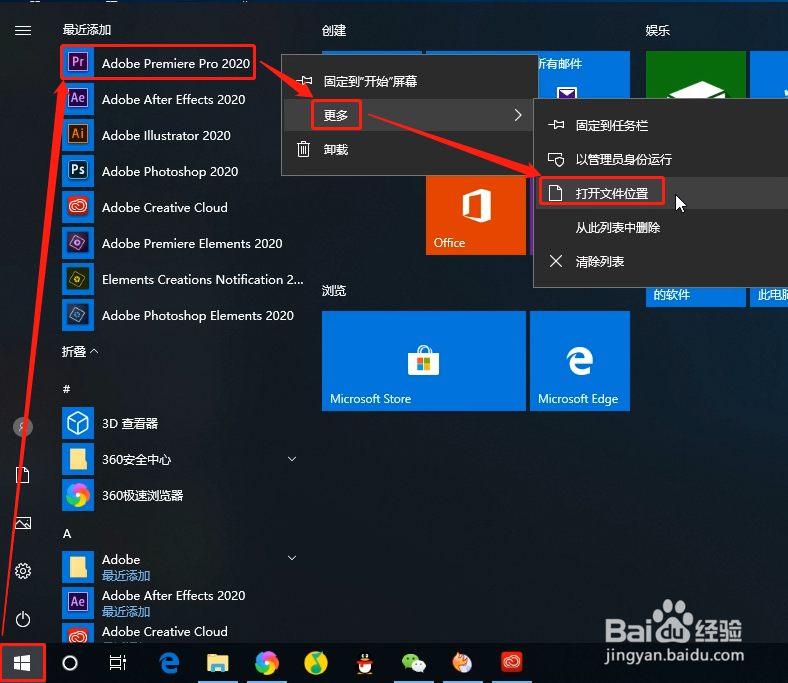Launch Edge from the taskbar
The height and width of the screenshot is (683, 788).
coord(169,663)
